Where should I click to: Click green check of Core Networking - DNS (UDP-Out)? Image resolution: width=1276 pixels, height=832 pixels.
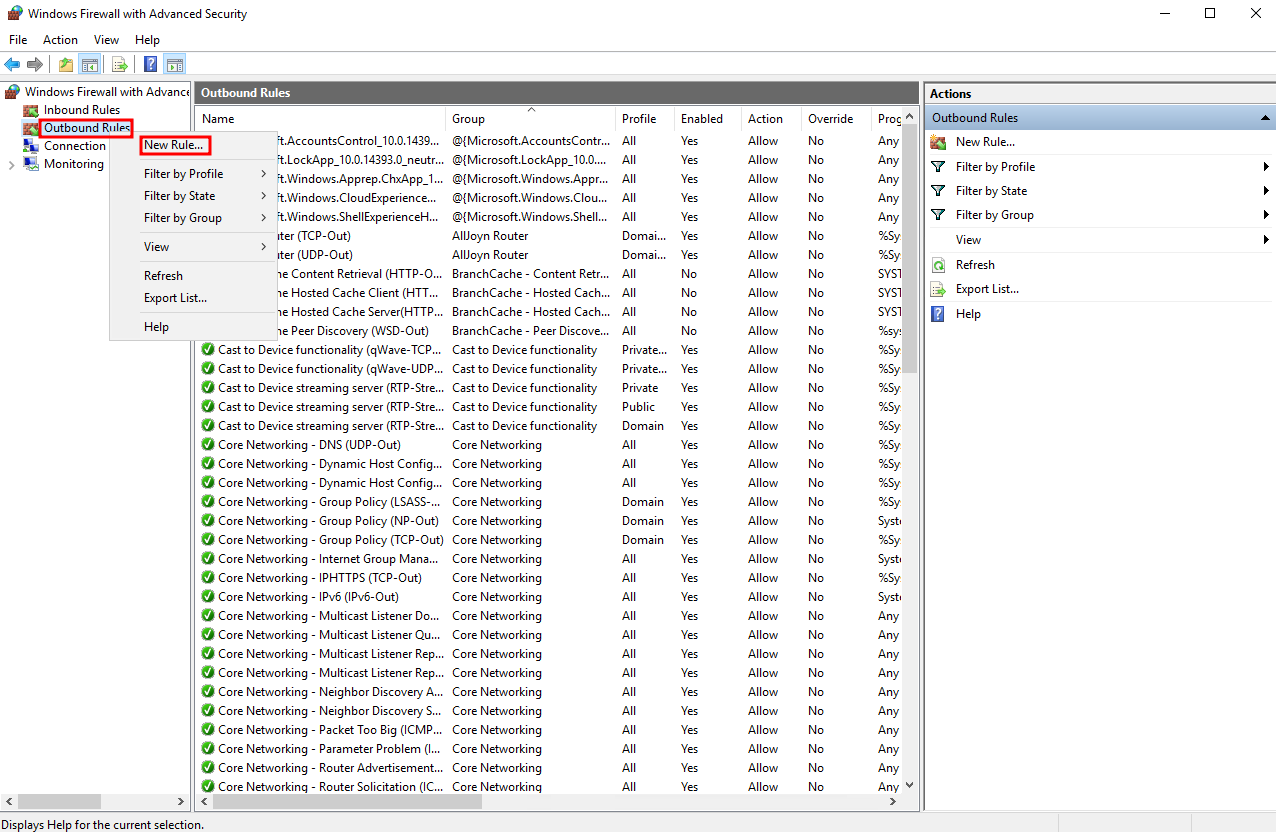coord(208,445)
